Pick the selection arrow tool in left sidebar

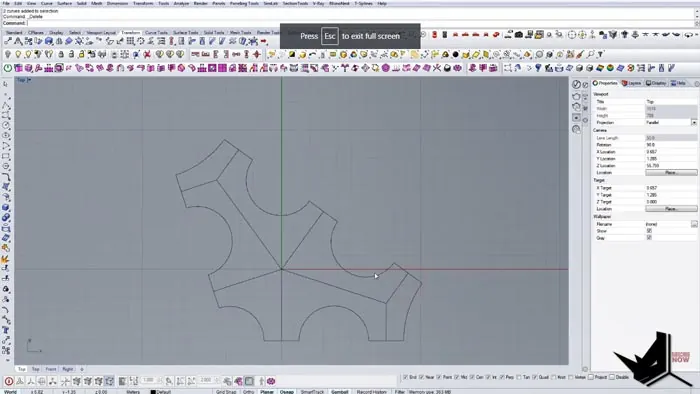point(5,84)
